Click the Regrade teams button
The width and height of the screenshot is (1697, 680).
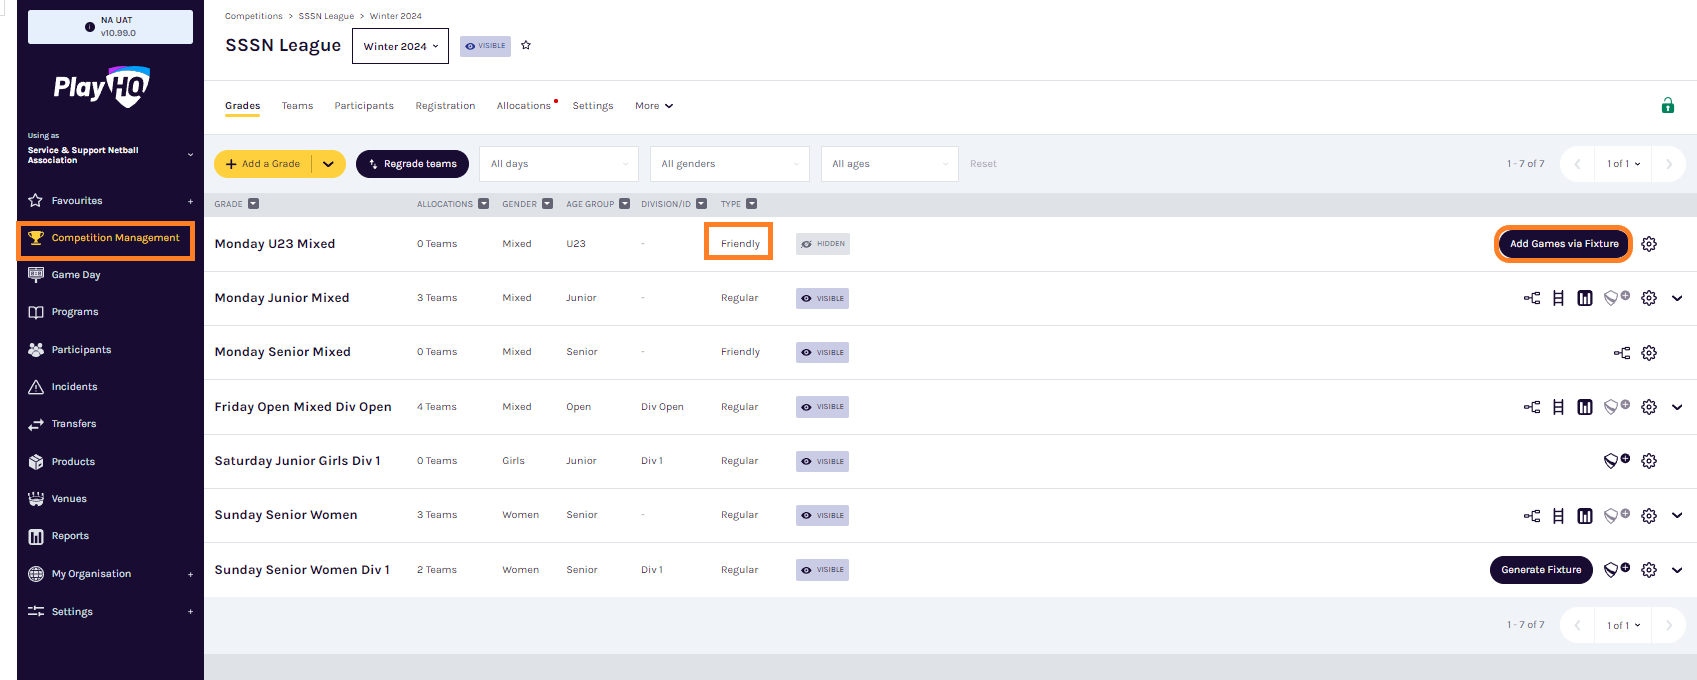[412, 164]
